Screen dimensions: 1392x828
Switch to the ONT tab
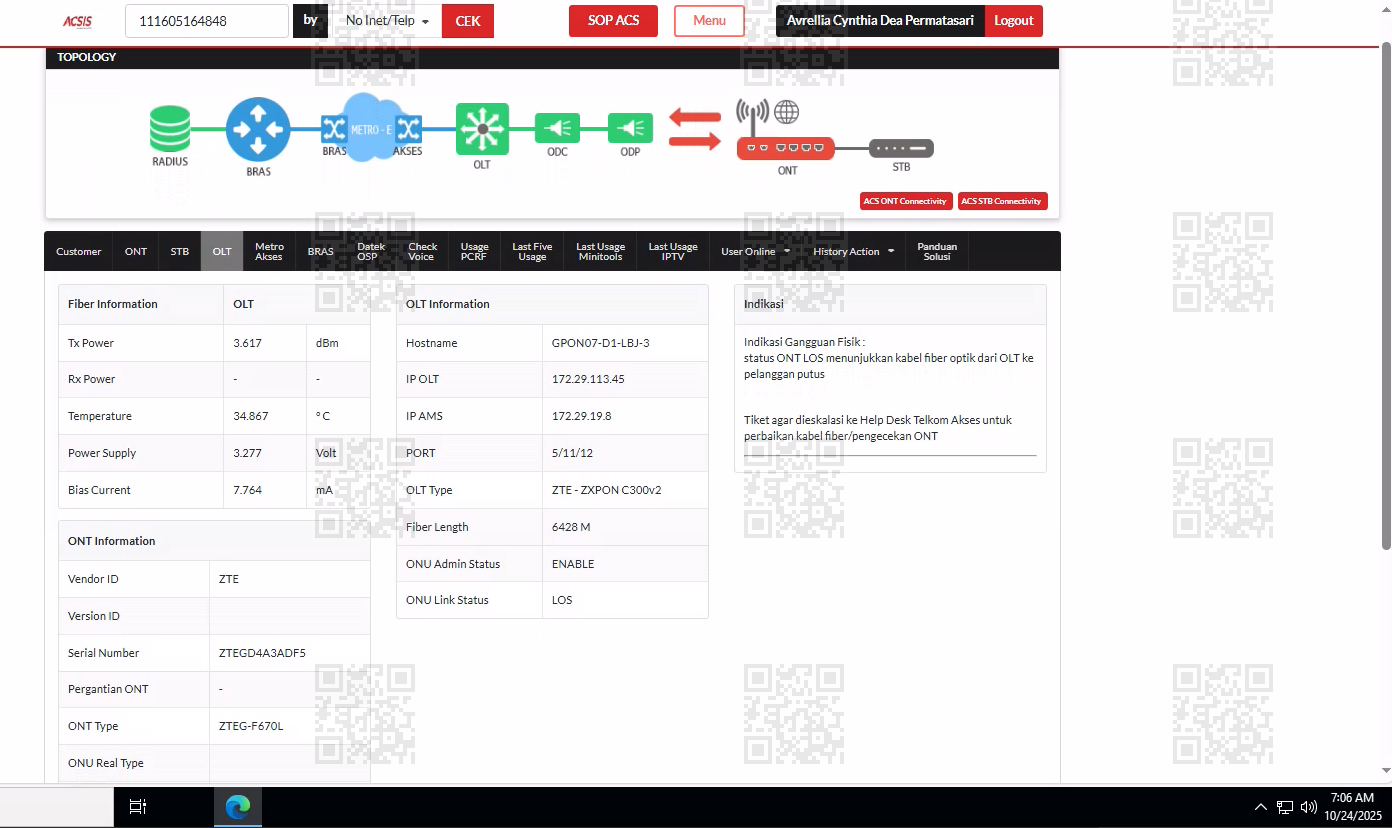click(x=136, y=252)
